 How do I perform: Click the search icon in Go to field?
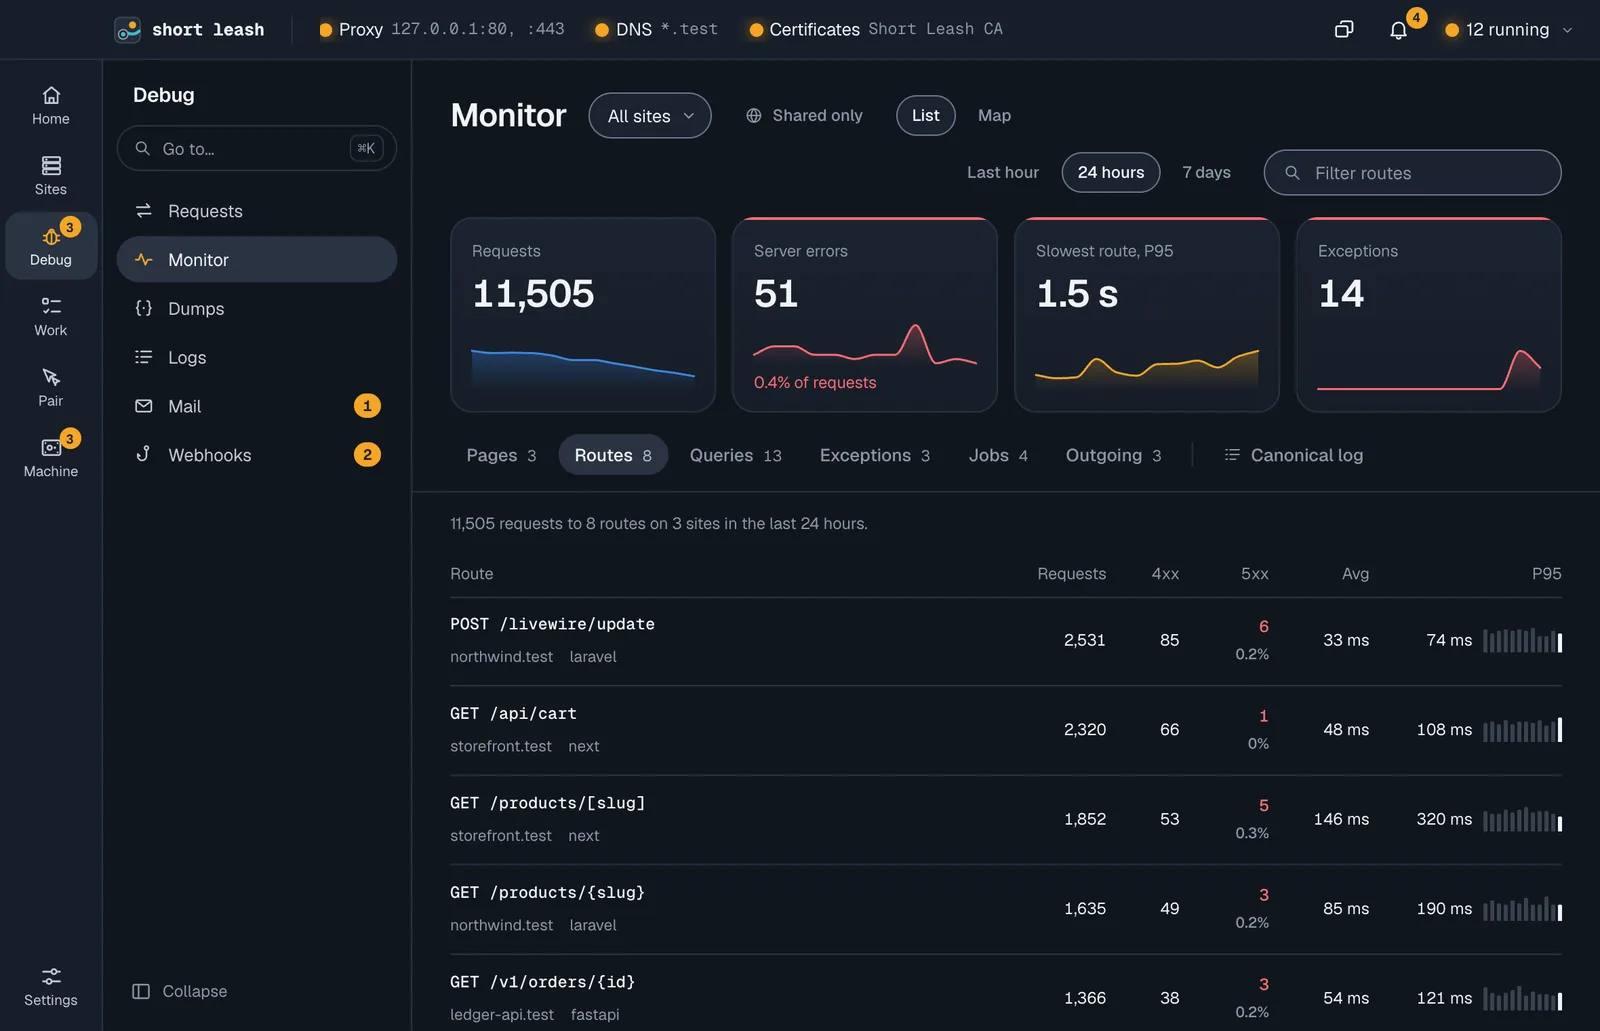coord(143,148)
